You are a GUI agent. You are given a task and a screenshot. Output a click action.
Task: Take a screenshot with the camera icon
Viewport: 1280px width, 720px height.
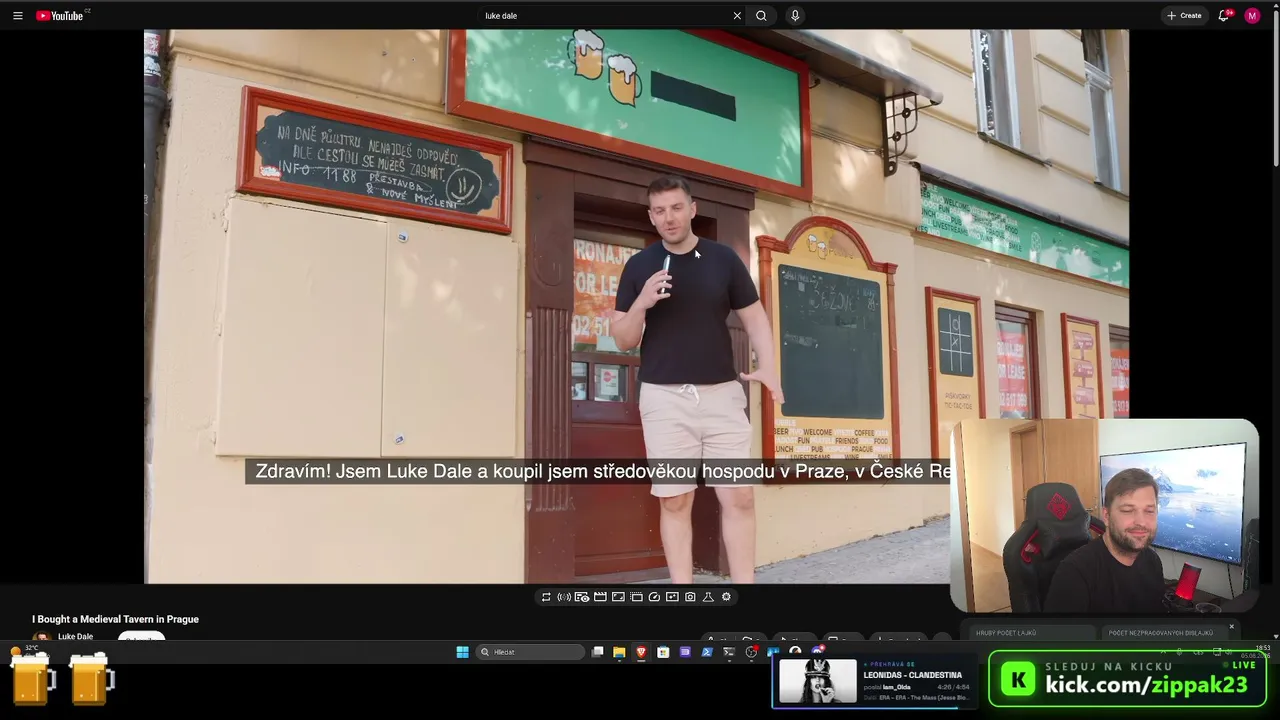[x=690, y=597]
